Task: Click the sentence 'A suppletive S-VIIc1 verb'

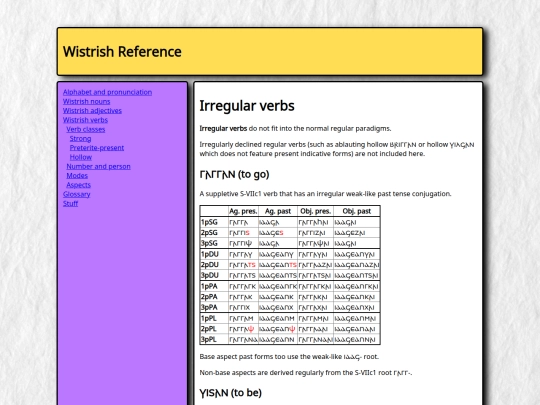Action: coord(325,194)
